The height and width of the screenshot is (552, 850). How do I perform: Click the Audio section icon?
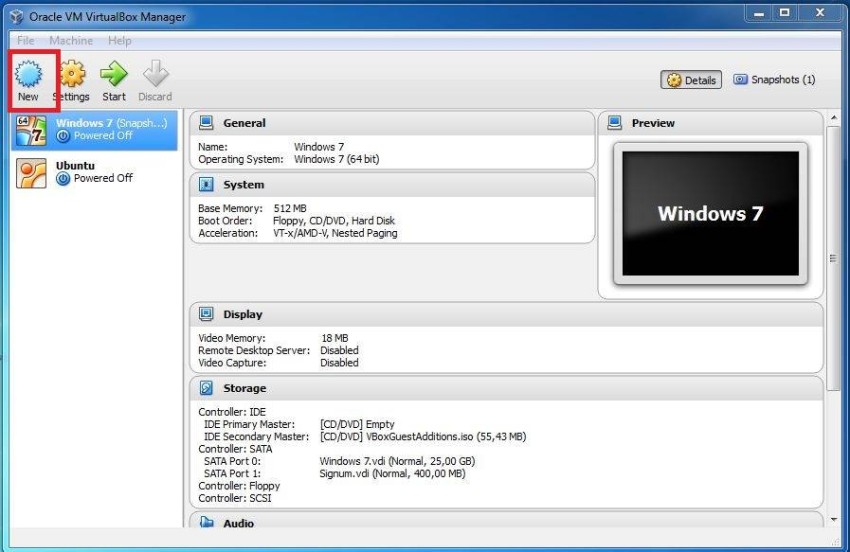[206, 522]
